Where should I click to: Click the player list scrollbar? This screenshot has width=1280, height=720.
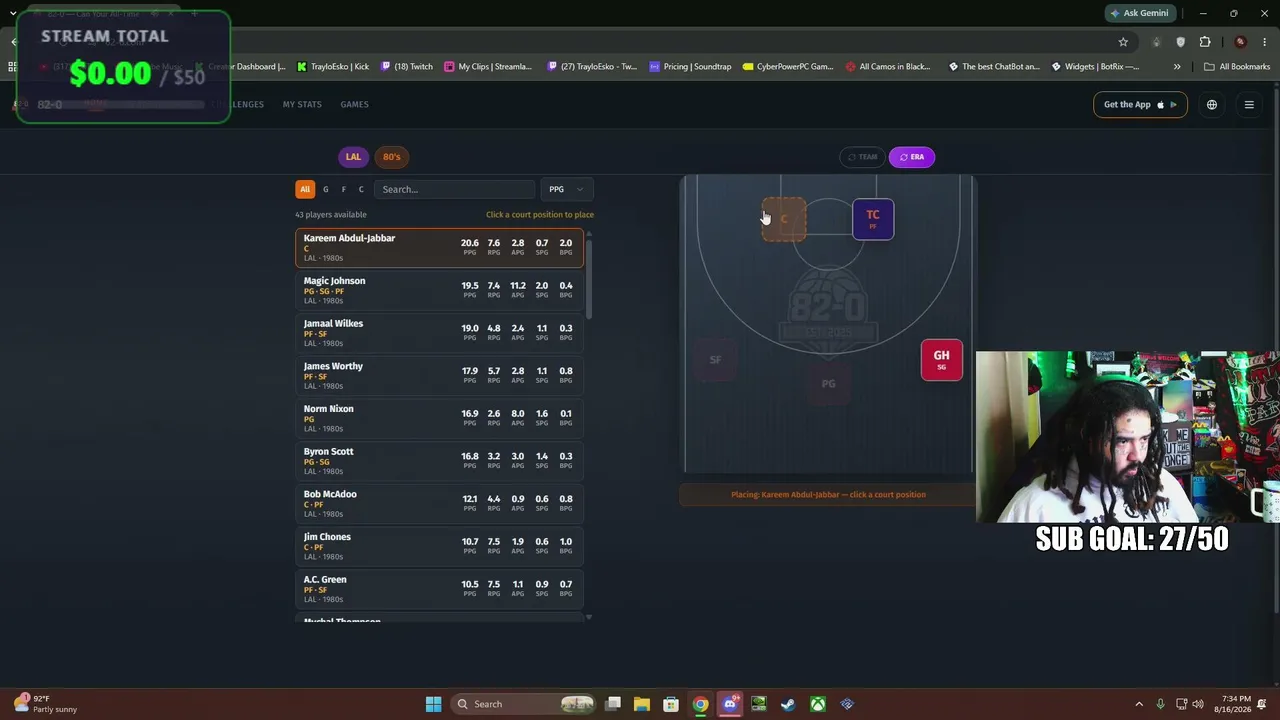tap(589, 280)
